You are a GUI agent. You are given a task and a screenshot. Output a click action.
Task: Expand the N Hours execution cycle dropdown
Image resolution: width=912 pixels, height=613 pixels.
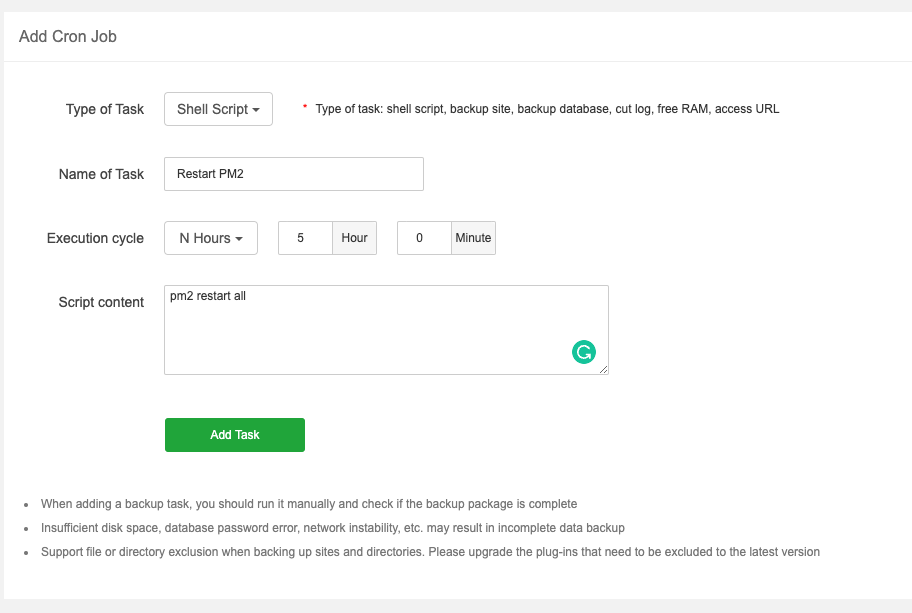[211, 238]
